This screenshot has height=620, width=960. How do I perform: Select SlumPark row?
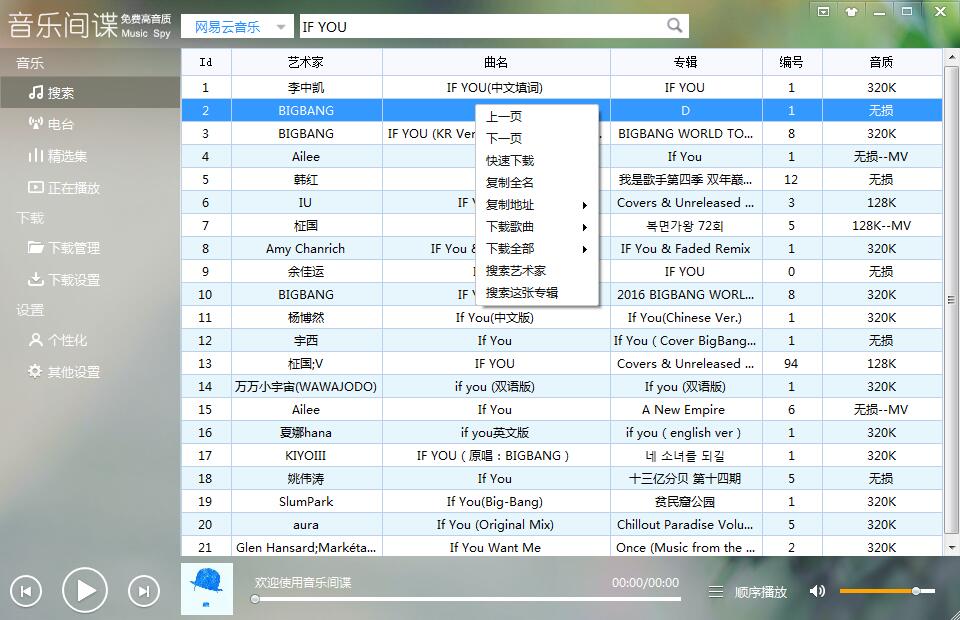561,502
